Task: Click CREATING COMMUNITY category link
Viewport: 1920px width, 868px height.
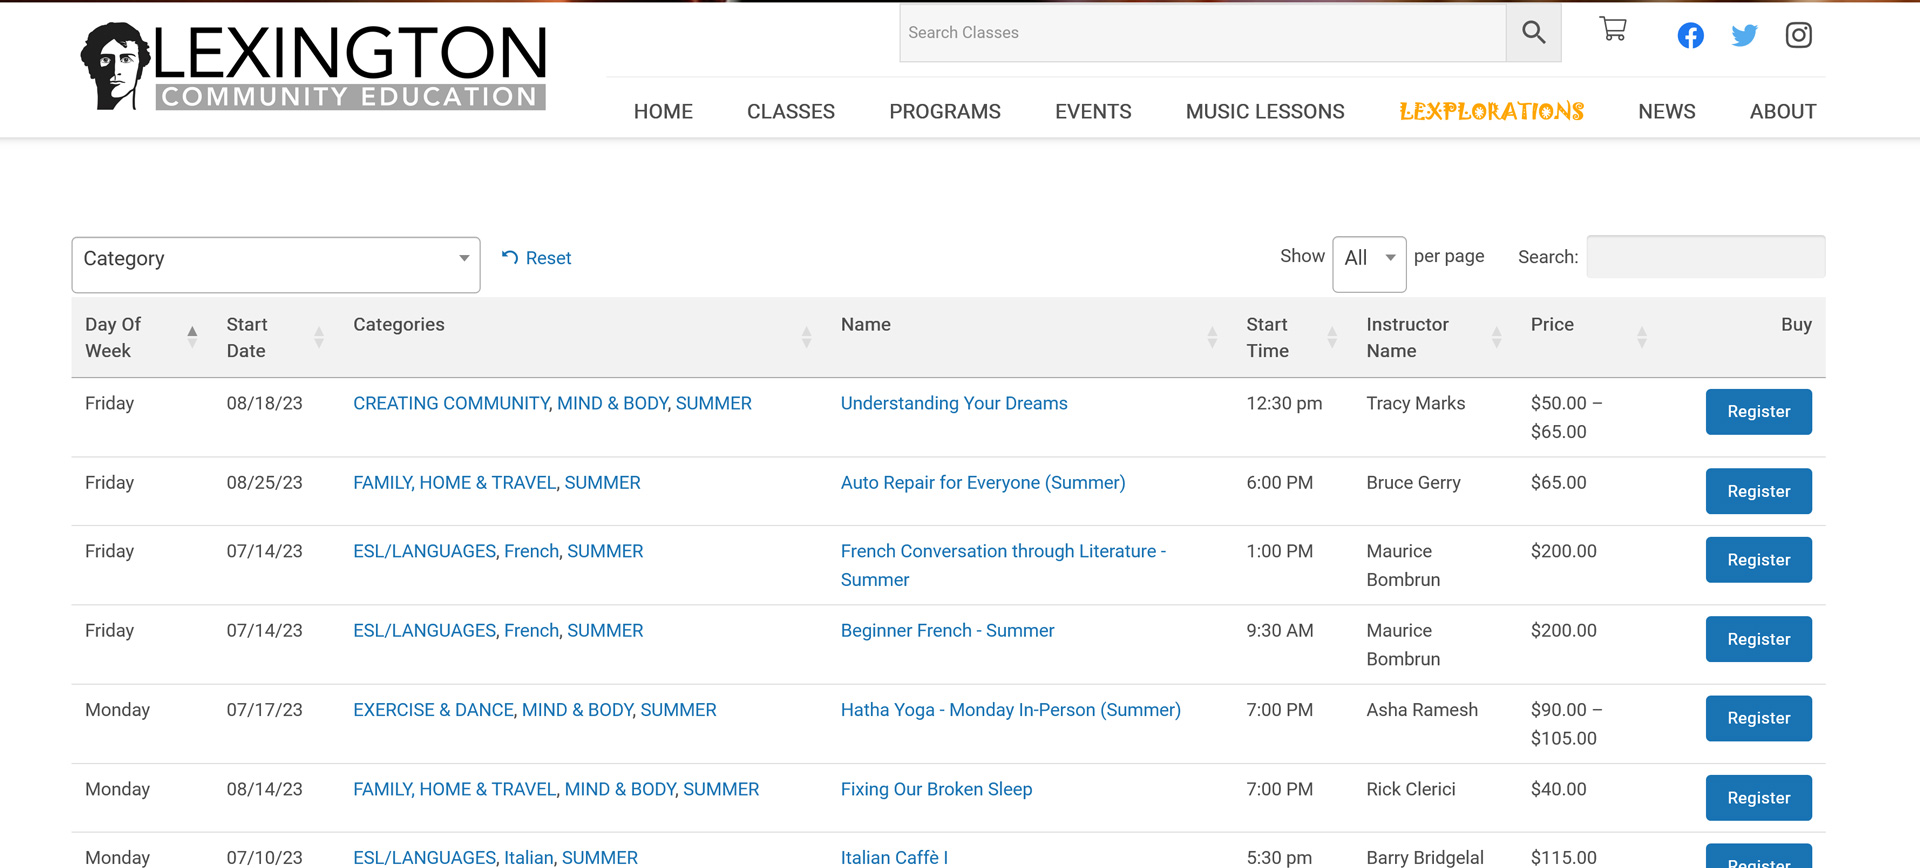Action: 451,403
